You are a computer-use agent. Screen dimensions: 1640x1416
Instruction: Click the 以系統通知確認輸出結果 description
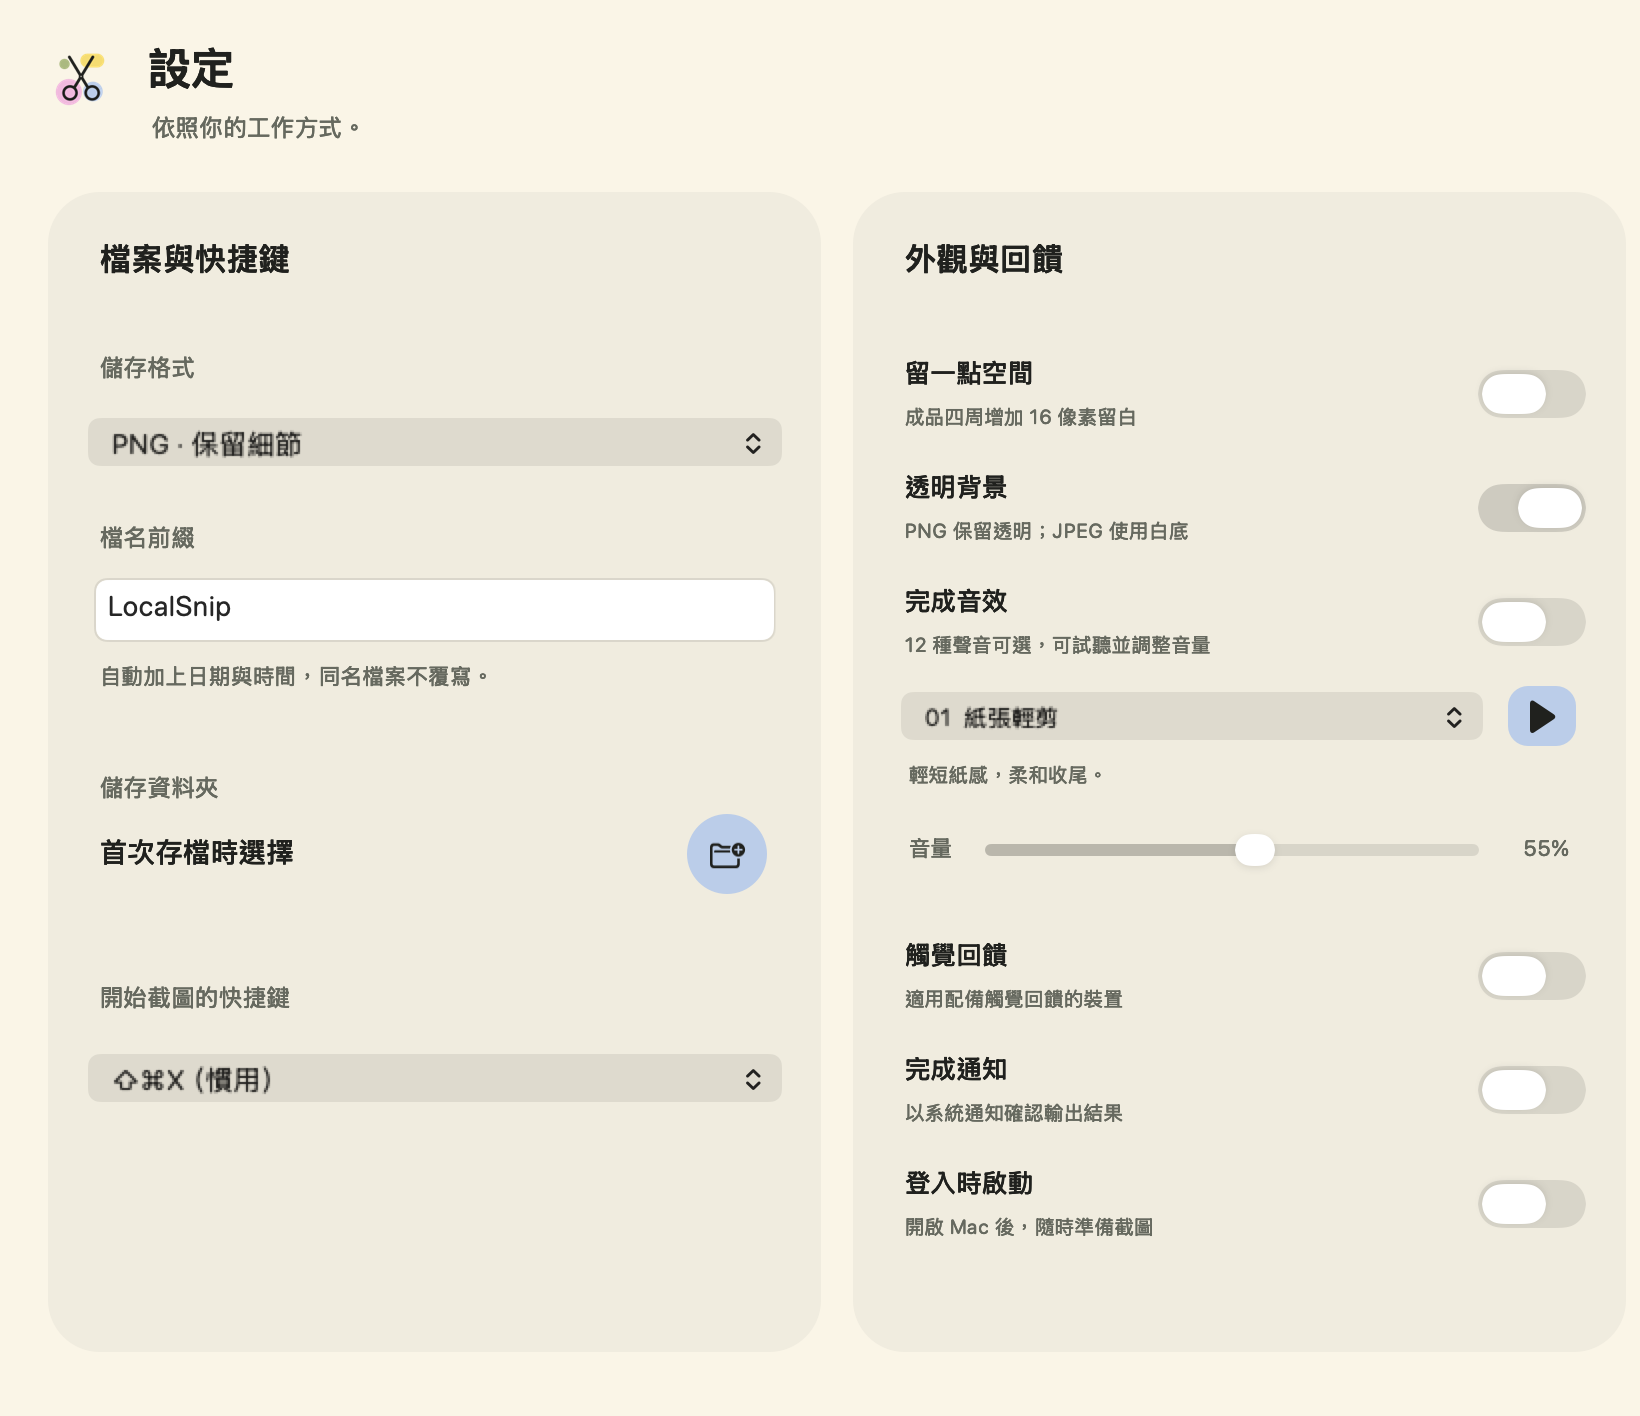1014,1113
